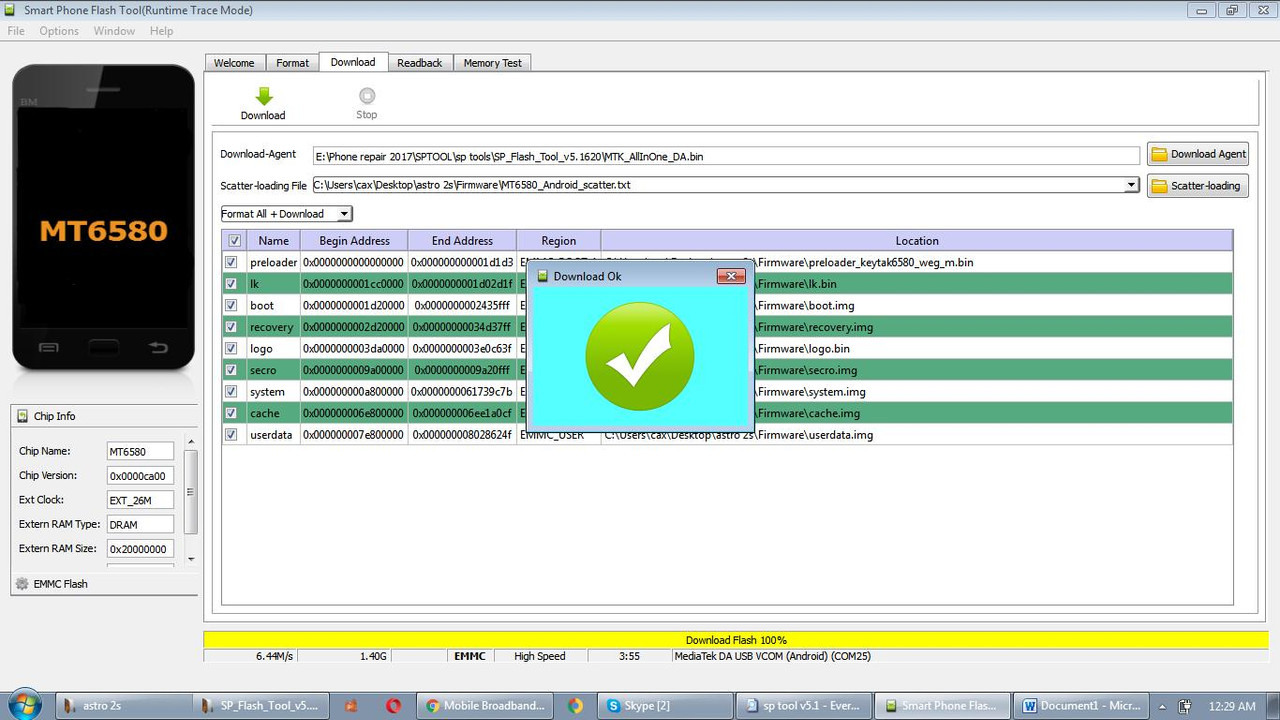Screen dimensions: 1280x720
Task: Click the End Address column header
Action: (462, 241)
